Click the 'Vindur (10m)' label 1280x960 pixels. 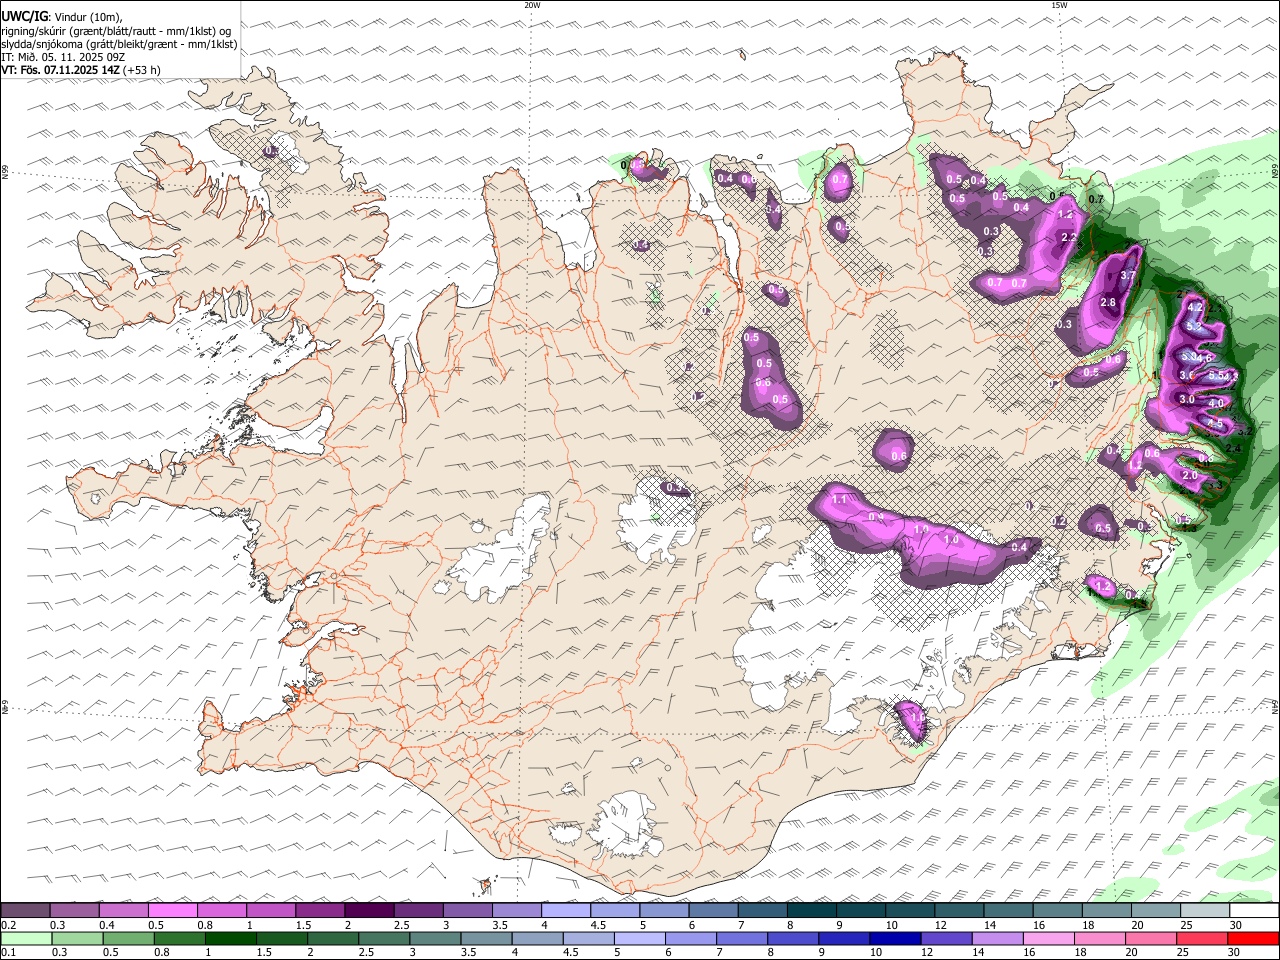(x=87, y=17)
